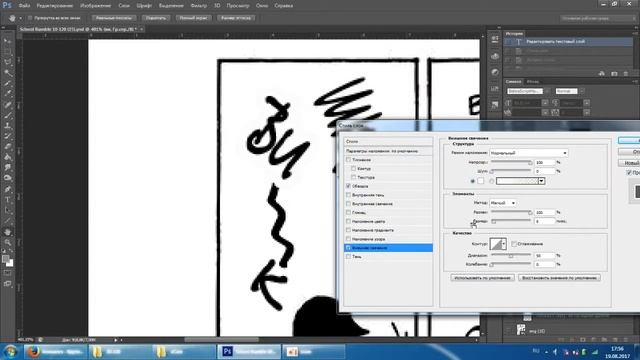Select Наложение узора style row
640x360 pixels.
tap(388, 239)
